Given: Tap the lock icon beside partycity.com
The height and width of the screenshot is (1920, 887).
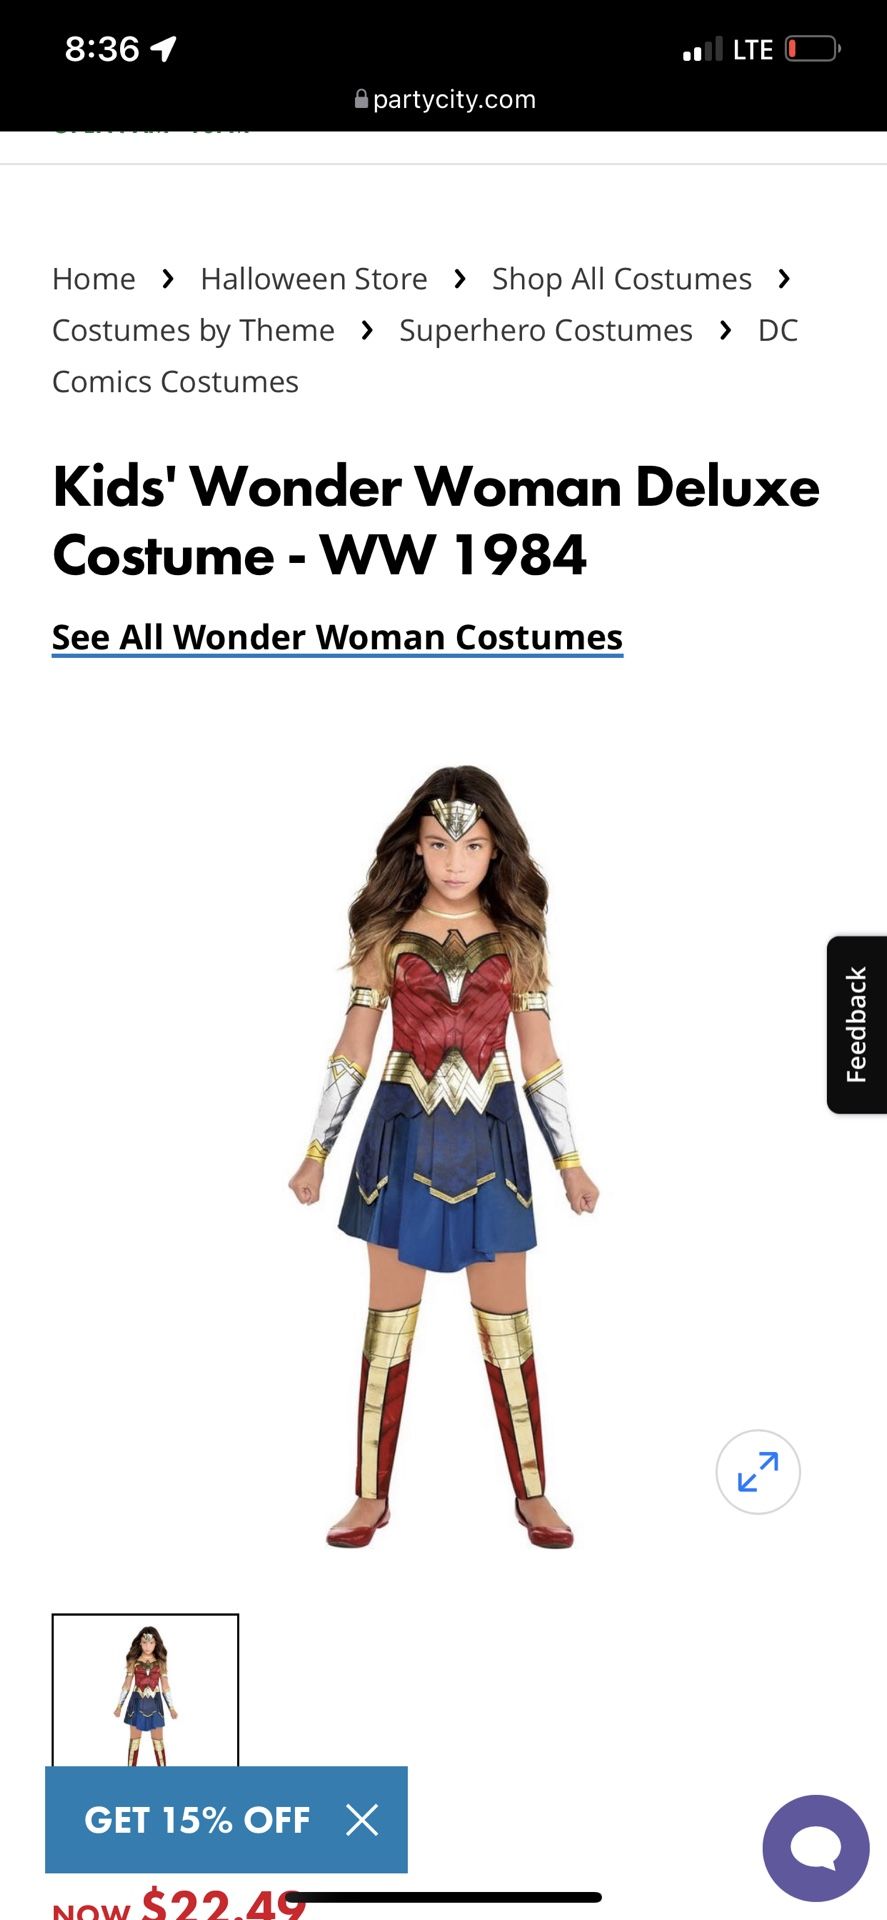Looking at the screenshot, I should [x=361, y=99].
